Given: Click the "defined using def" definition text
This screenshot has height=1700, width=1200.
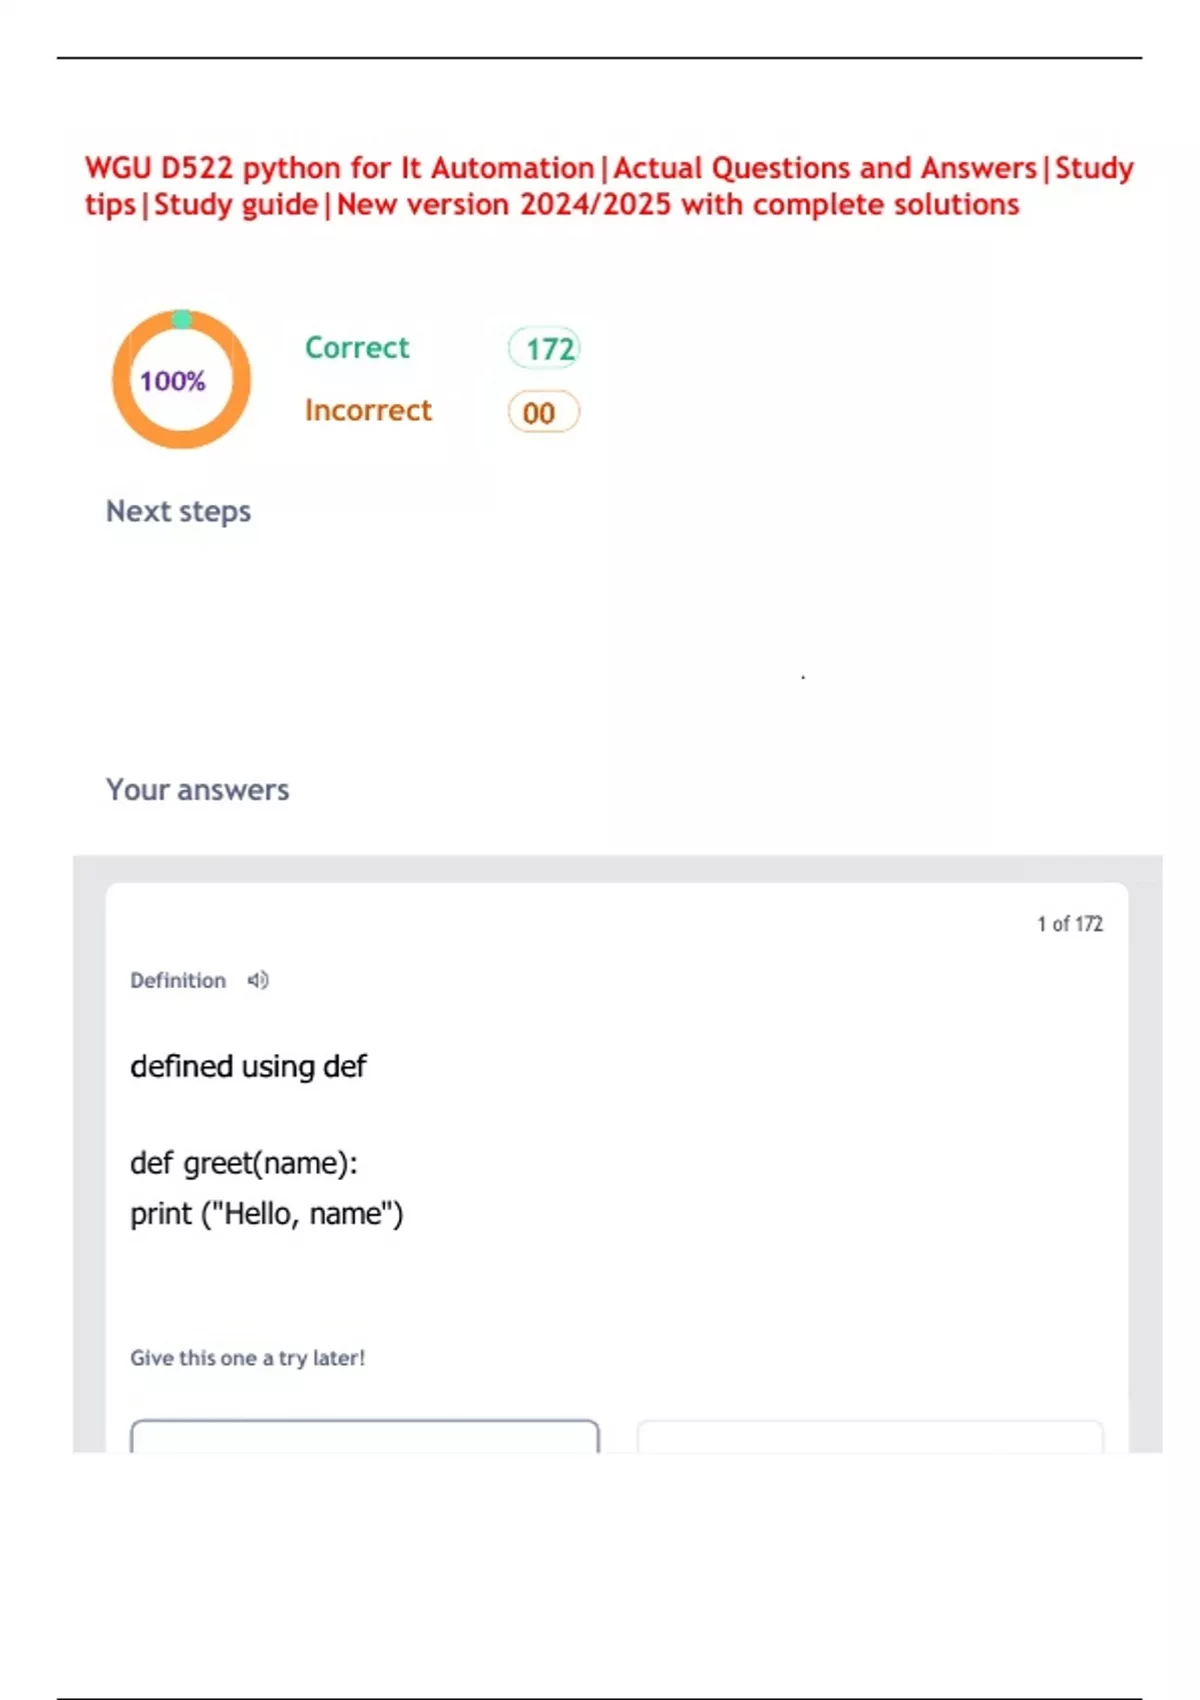Looking at the screenshot, I should pyautogui.click(x=248, y=1067).
